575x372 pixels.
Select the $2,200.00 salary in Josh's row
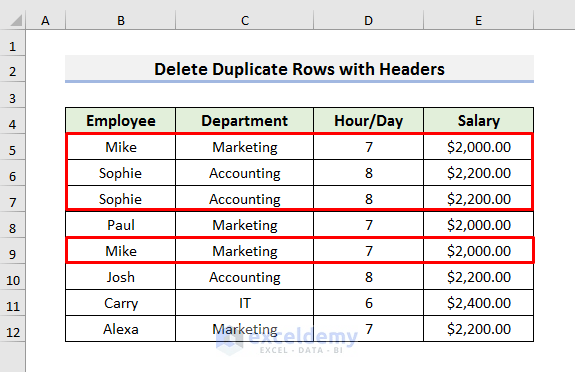point(479,277)
